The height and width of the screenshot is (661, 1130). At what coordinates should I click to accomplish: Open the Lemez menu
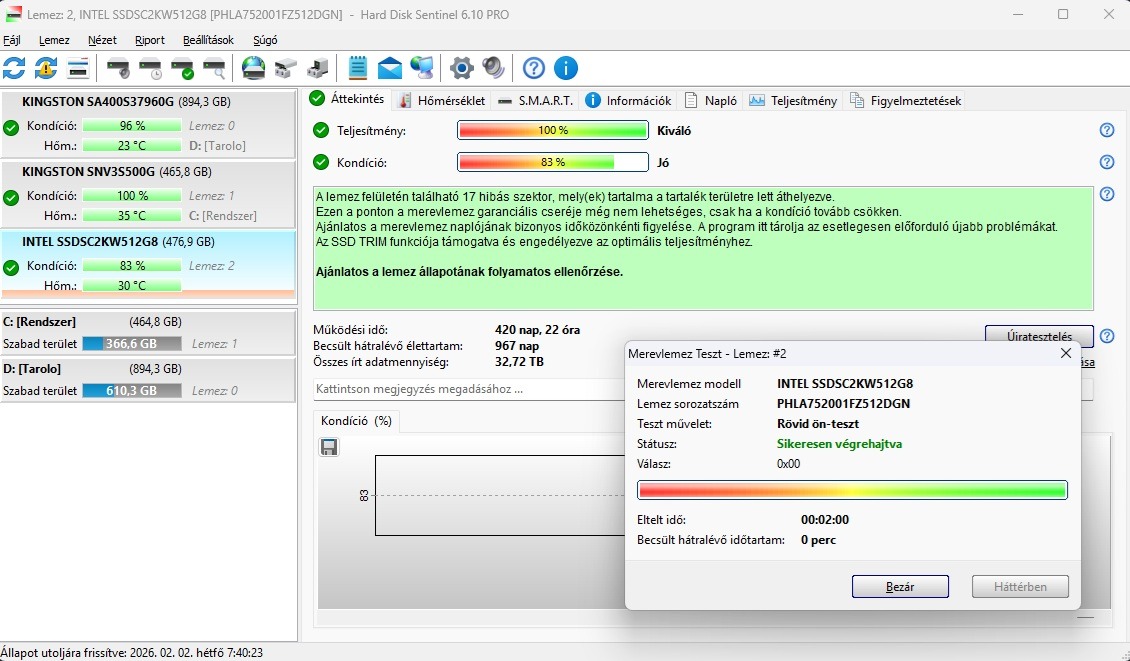[55, 40]
